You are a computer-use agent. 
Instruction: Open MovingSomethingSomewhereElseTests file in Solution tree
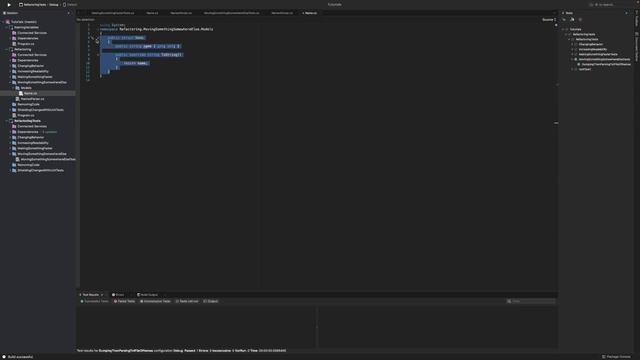[x=48, y=159]
